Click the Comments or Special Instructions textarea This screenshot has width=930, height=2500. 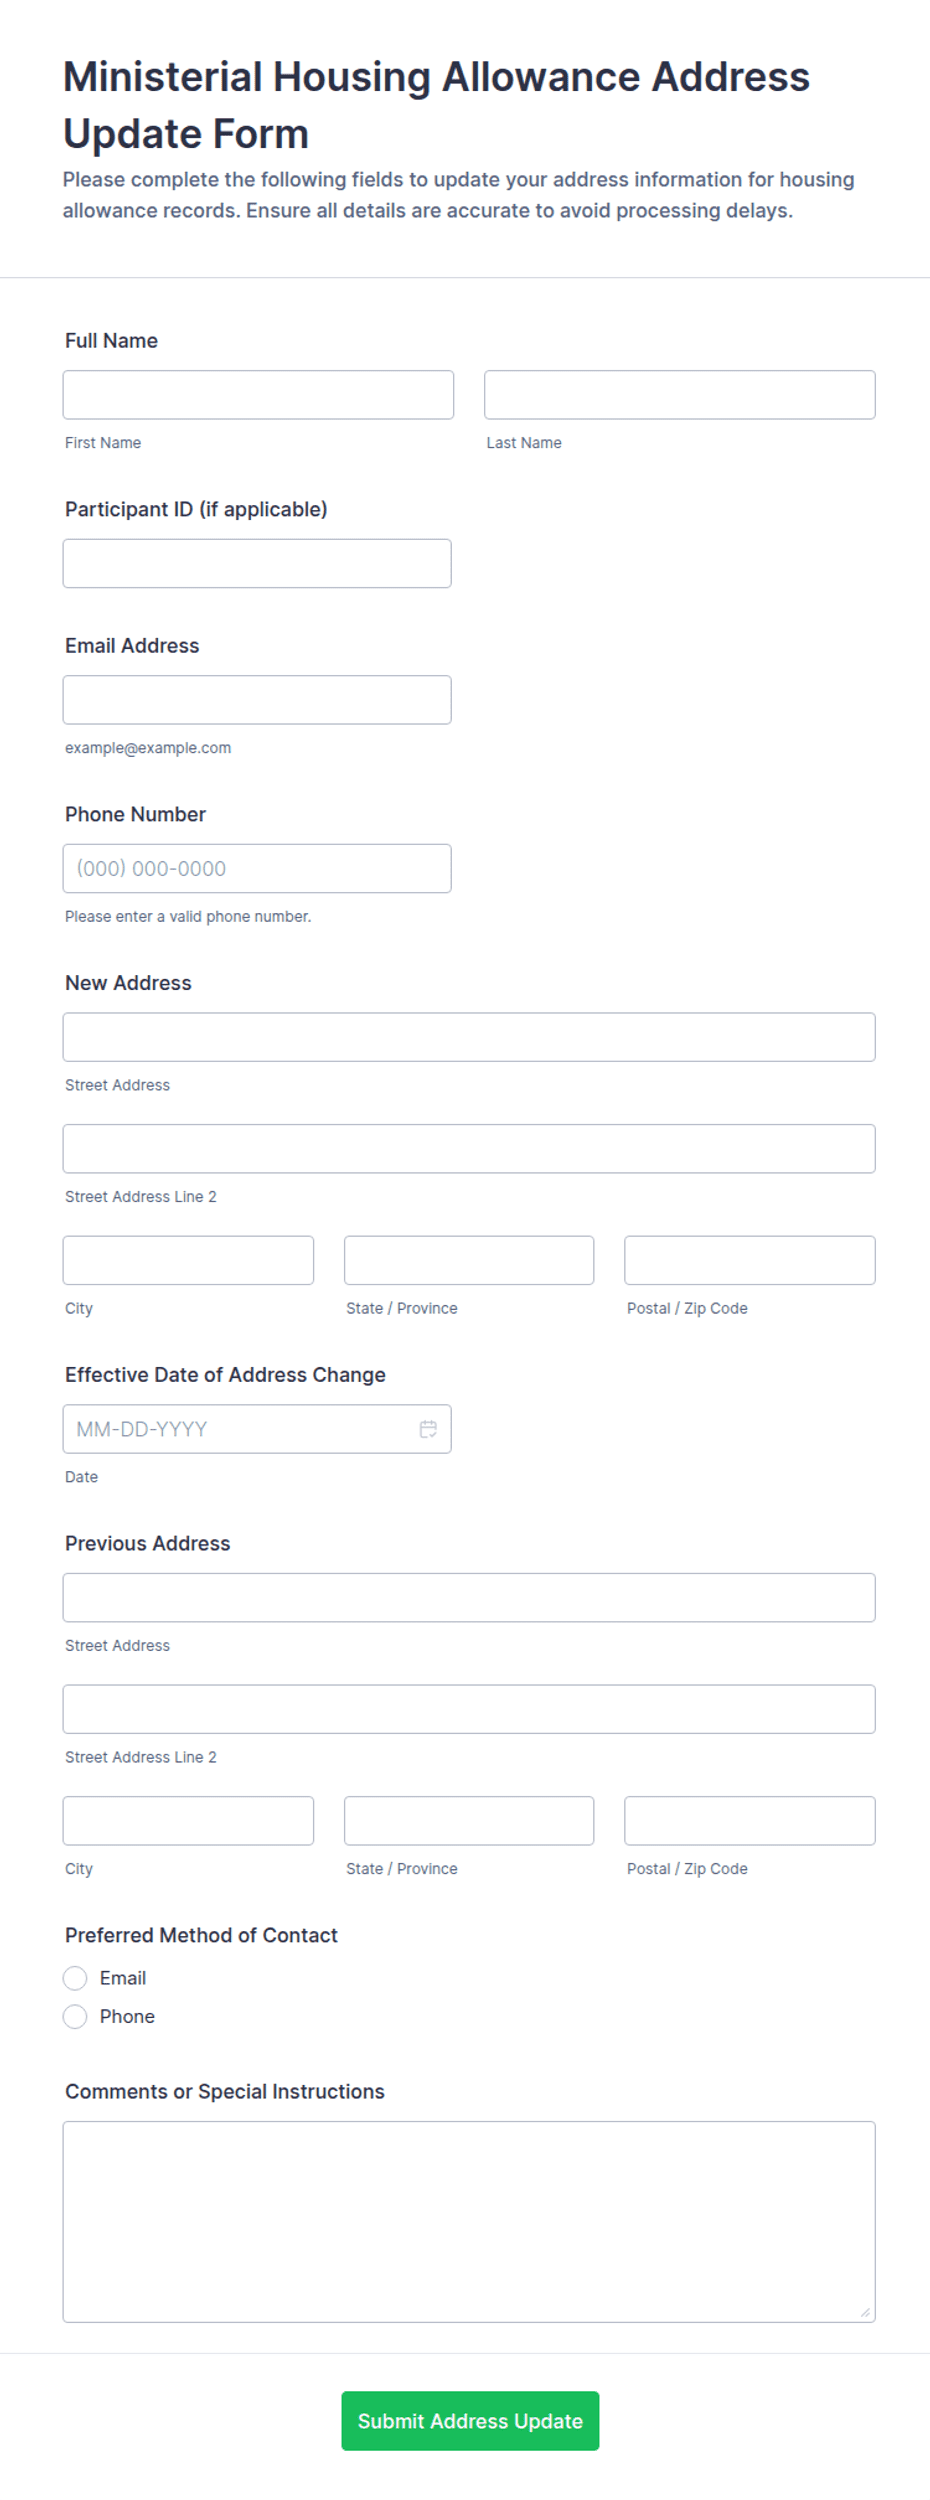469,2221
